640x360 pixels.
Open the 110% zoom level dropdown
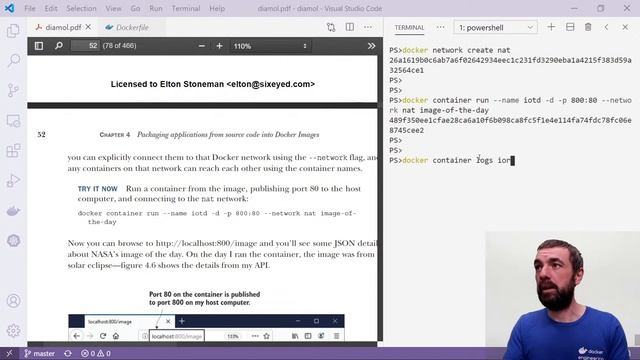tap(270, 46)
